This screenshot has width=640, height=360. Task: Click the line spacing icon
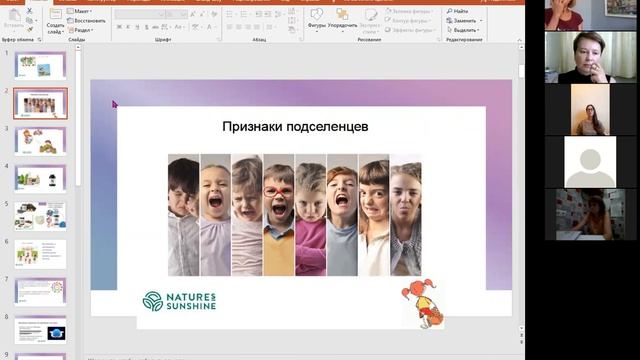(x=279, y=14)
